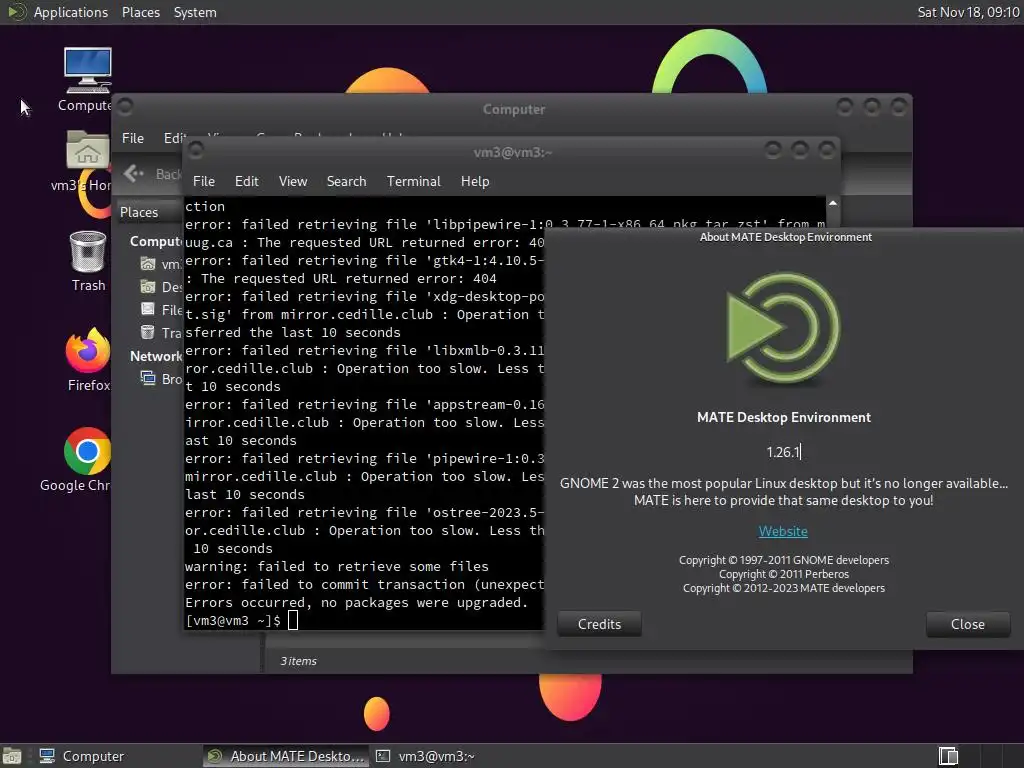Open terminal Search menu
The image size is (1024, 768).
click(x=346, y=181)
